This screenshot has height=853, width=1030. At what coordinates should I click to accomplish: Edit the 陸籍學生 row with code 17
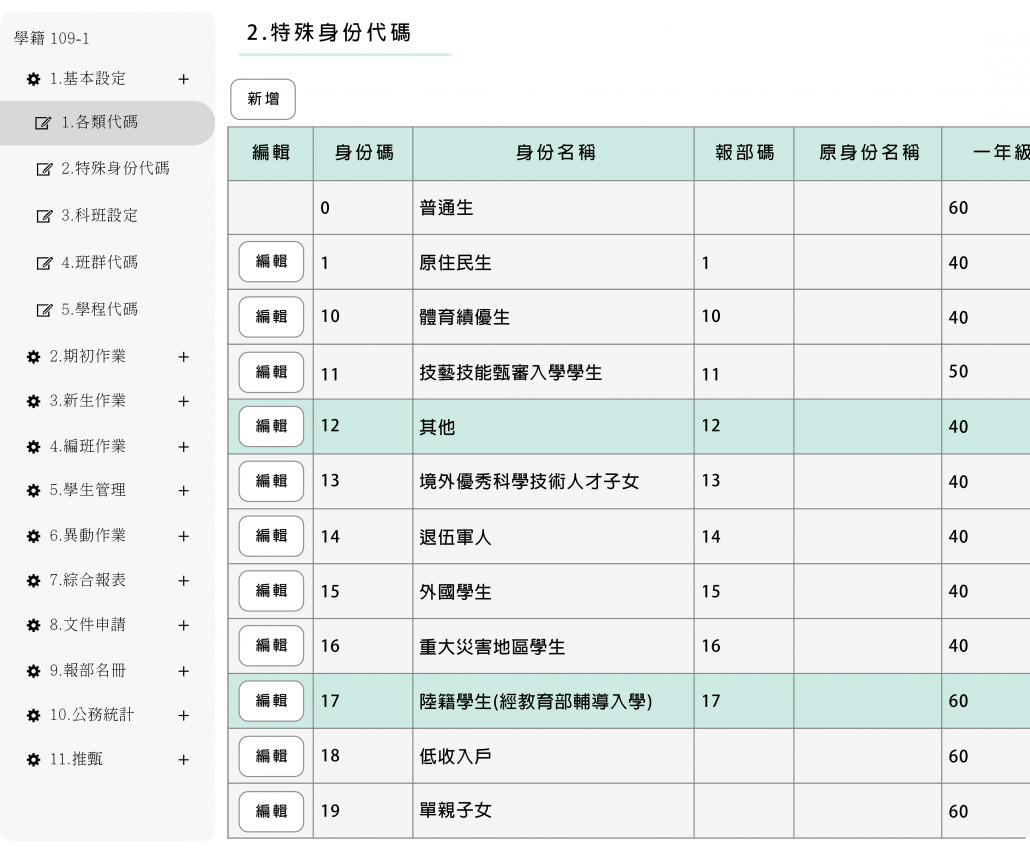tap(271, 701)
